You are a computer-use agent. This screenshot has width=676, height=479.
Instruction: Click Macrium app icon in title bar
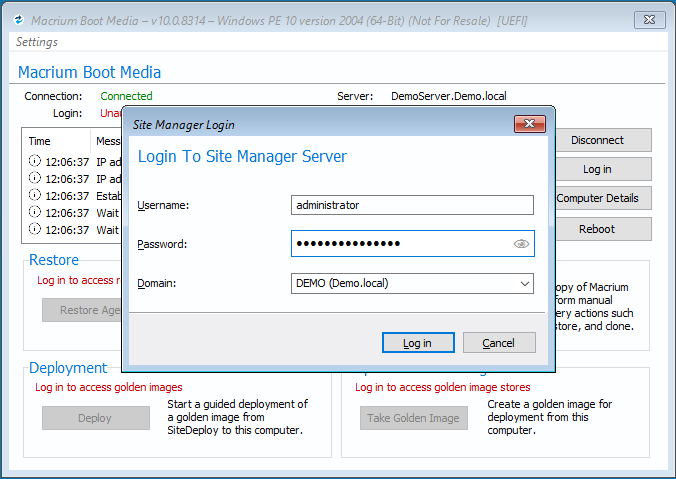pos(19,20)
